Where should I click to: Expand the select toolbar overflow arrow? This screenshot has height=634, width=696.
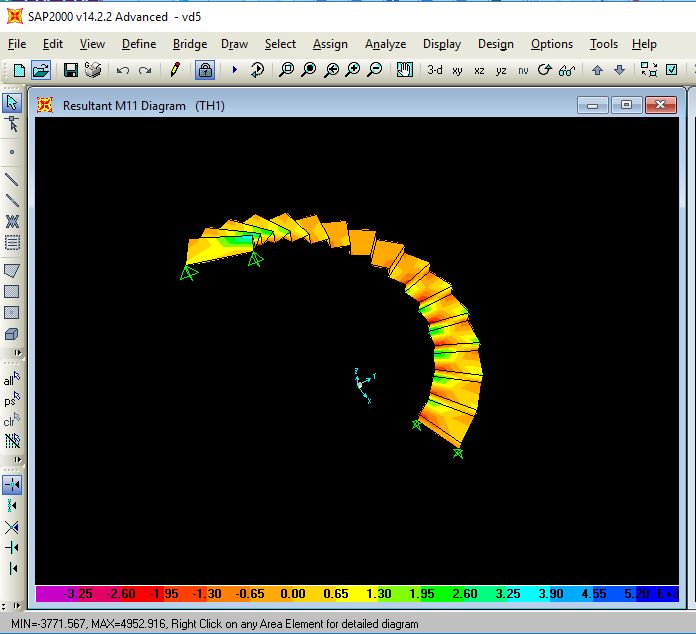point(17,459)
